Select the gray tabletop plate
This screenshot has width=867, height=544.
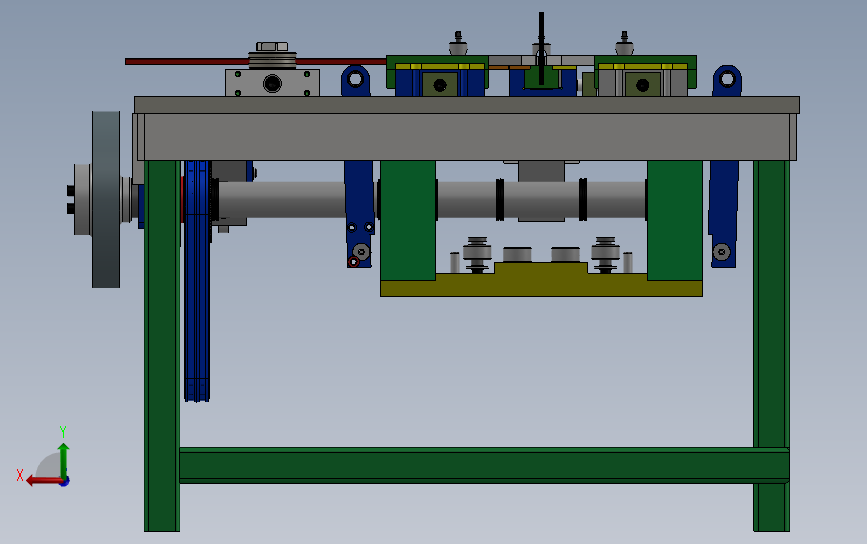coord(467,105)
